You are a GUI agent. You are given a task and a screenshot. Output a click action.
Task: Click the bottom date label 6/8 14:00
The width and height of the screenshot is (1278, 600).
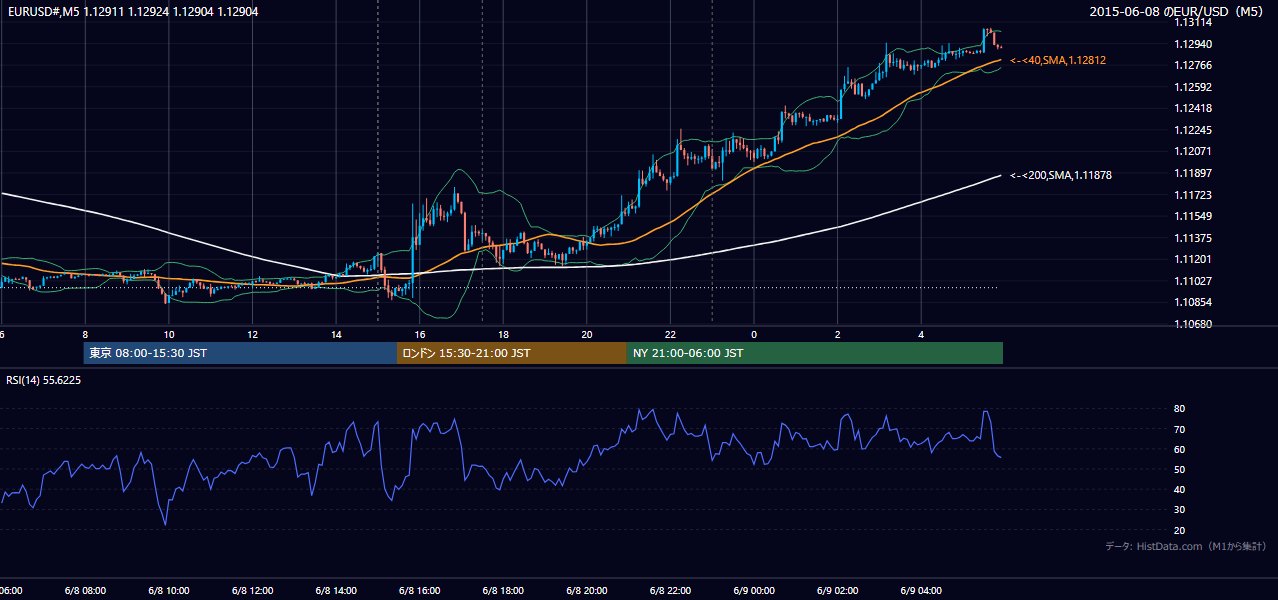[336, 591]
